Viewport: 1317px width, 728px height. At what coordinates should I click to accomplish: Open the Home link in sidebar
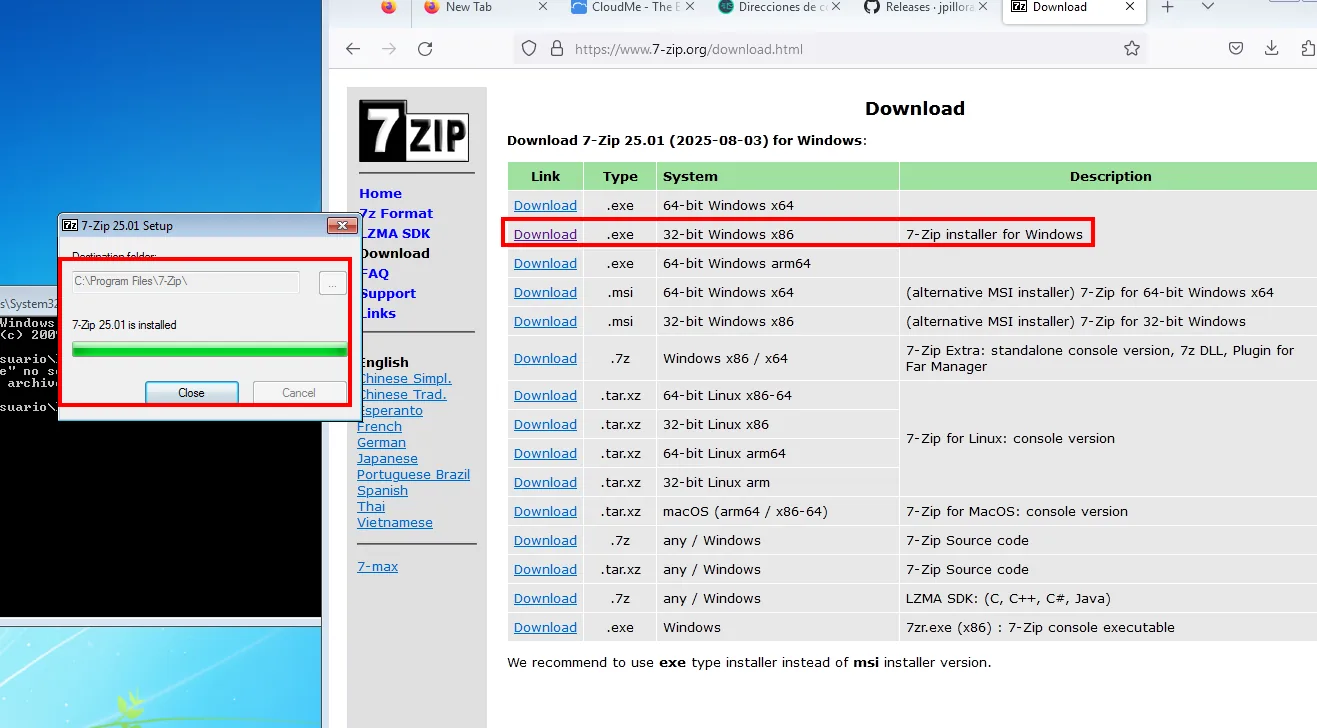coord(380,193)
